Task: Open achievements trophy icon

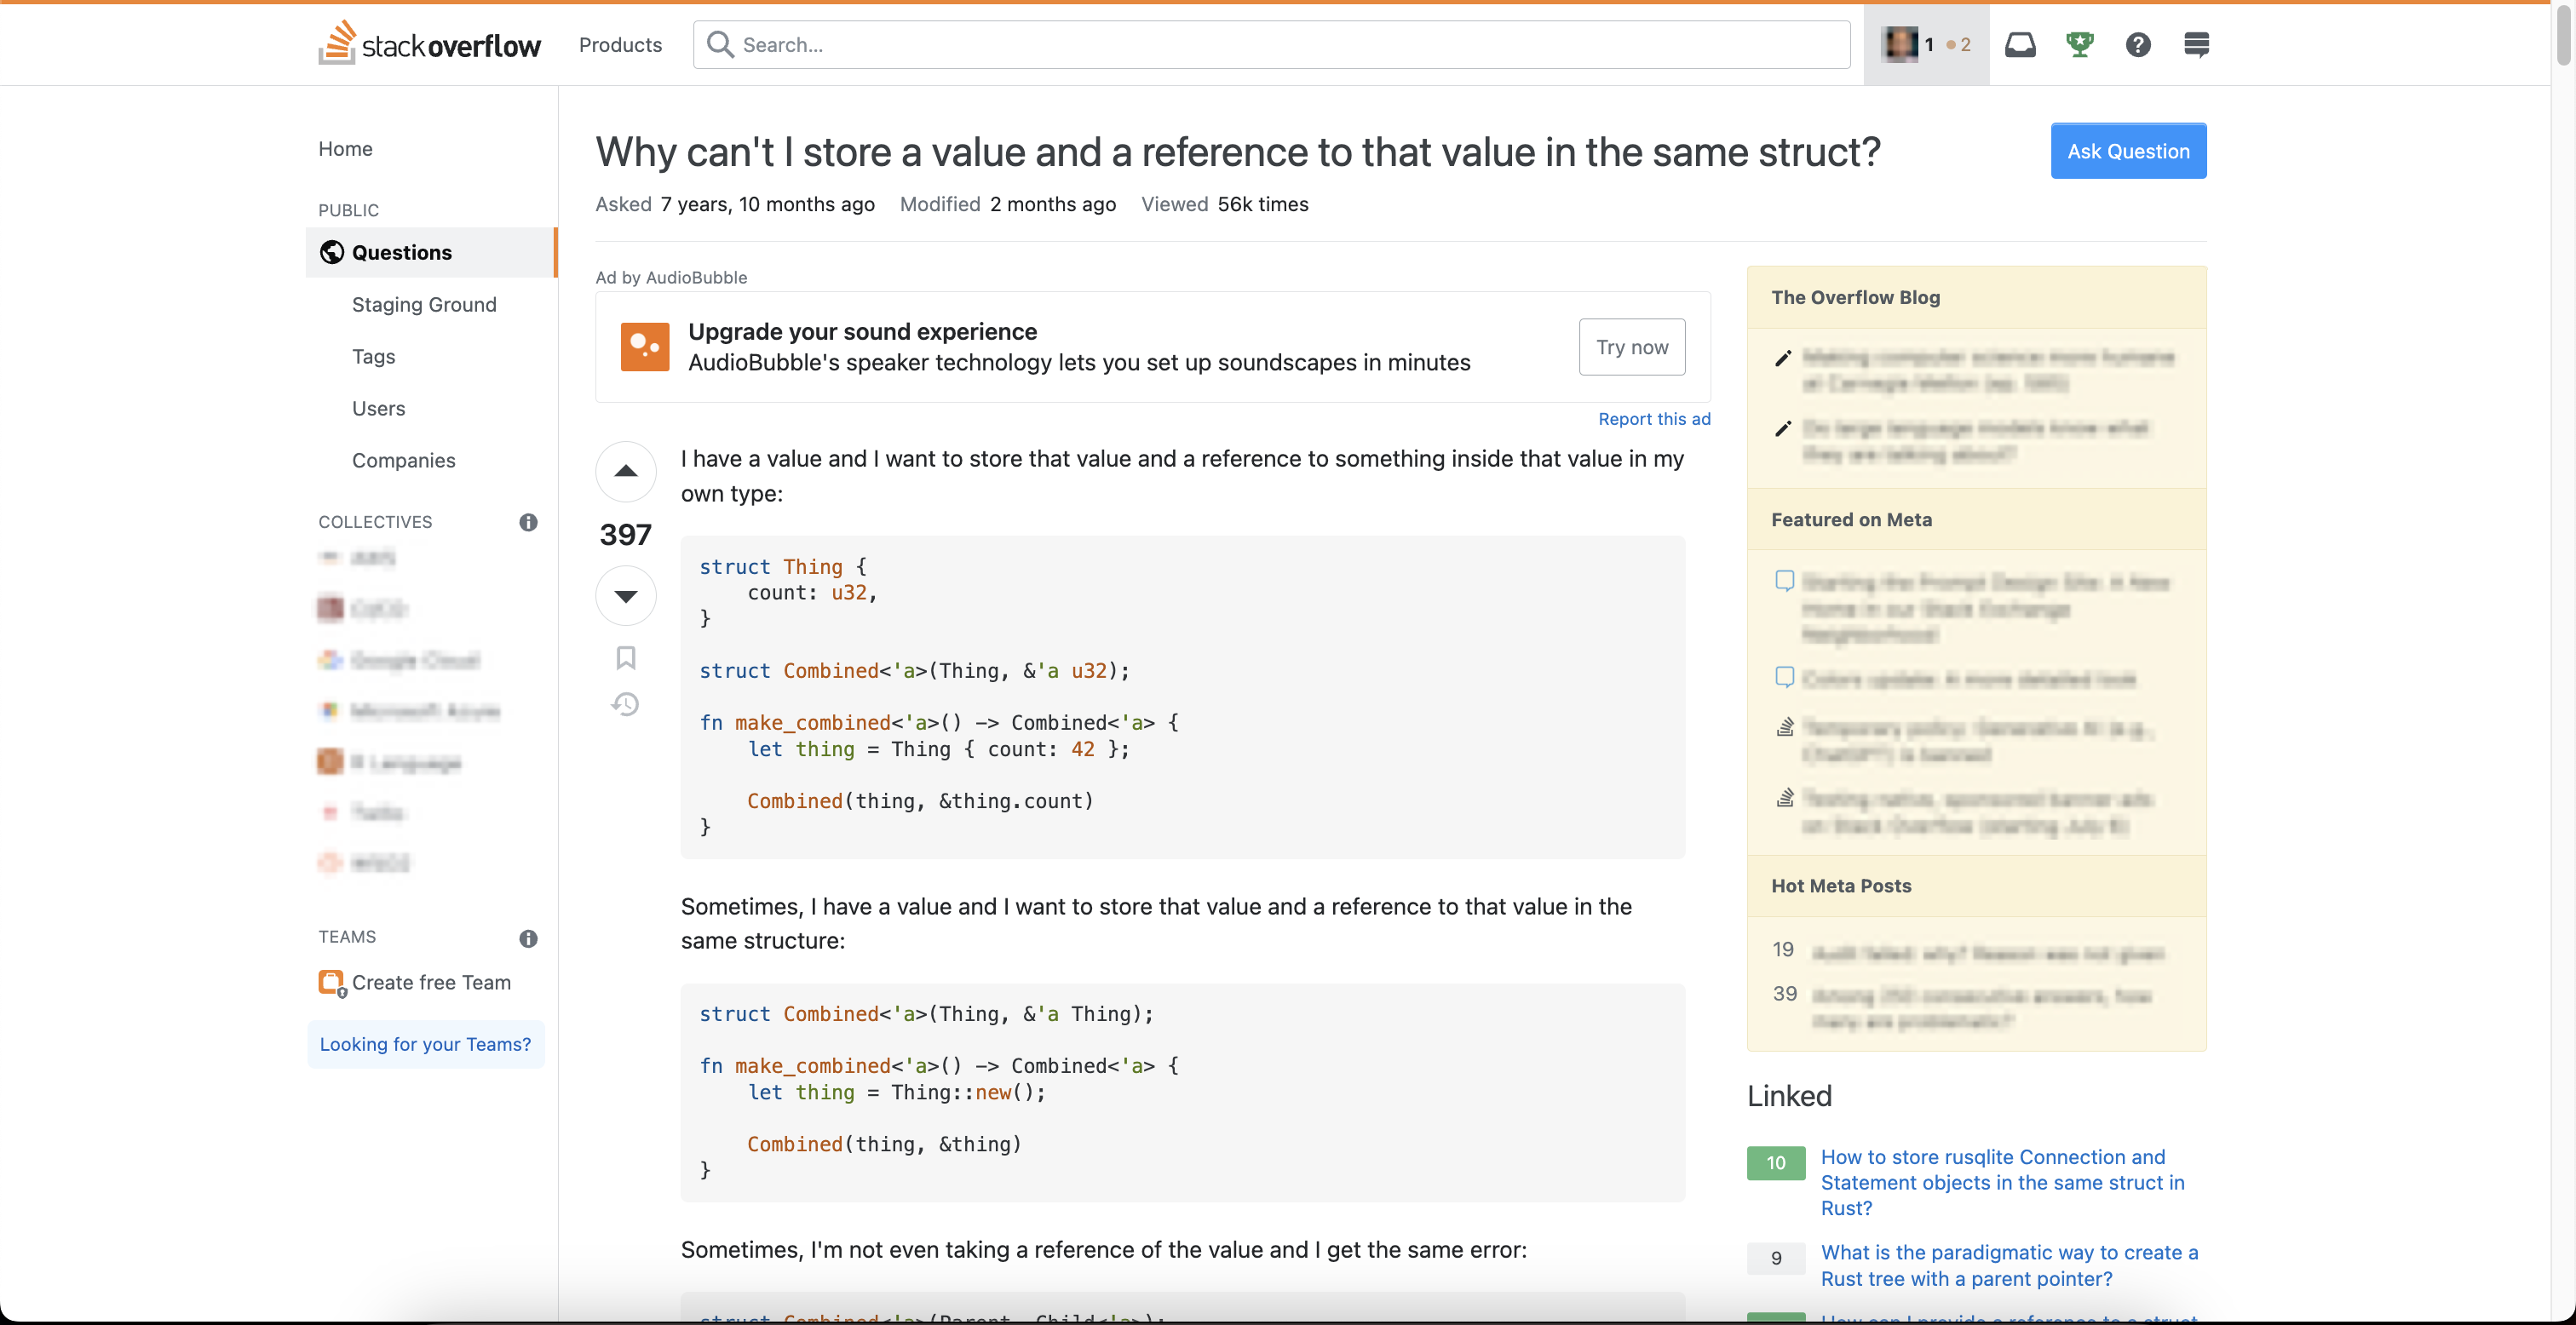Action: [x=2078, y=44]
